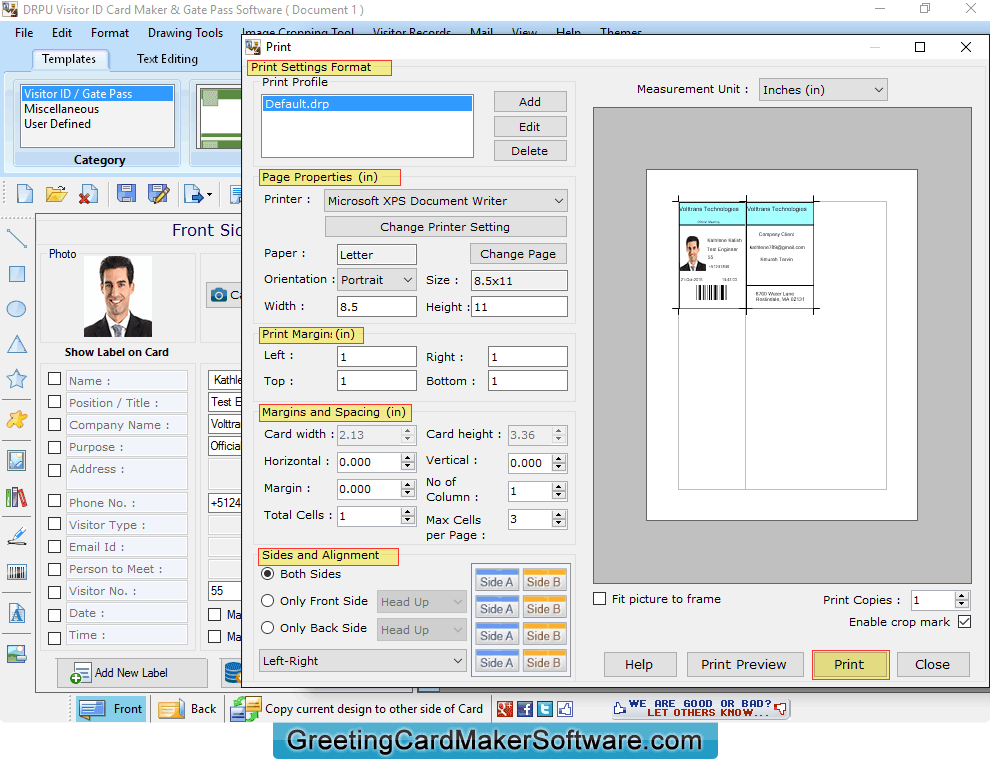Increase the Horizontal spacing value
This screenshot has width=990, height=759.
(408, 457)
